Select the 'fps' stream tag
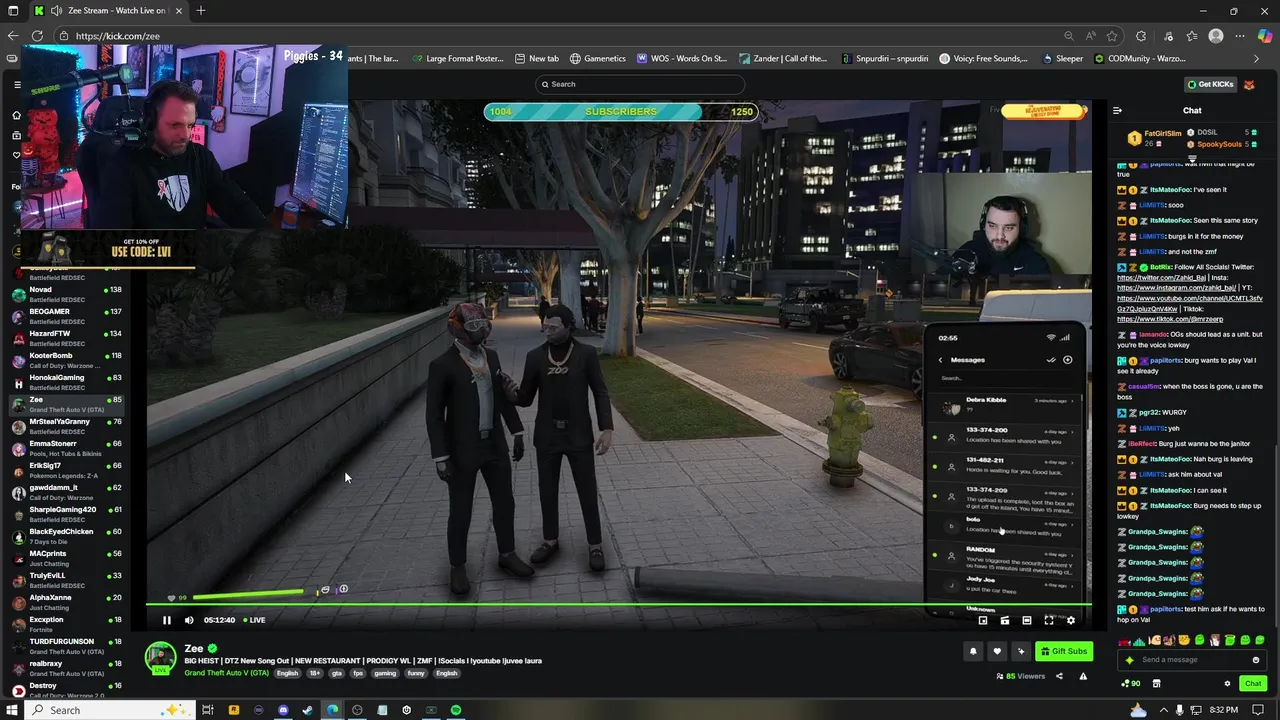Screen dimensions: 1280x720 358,673
